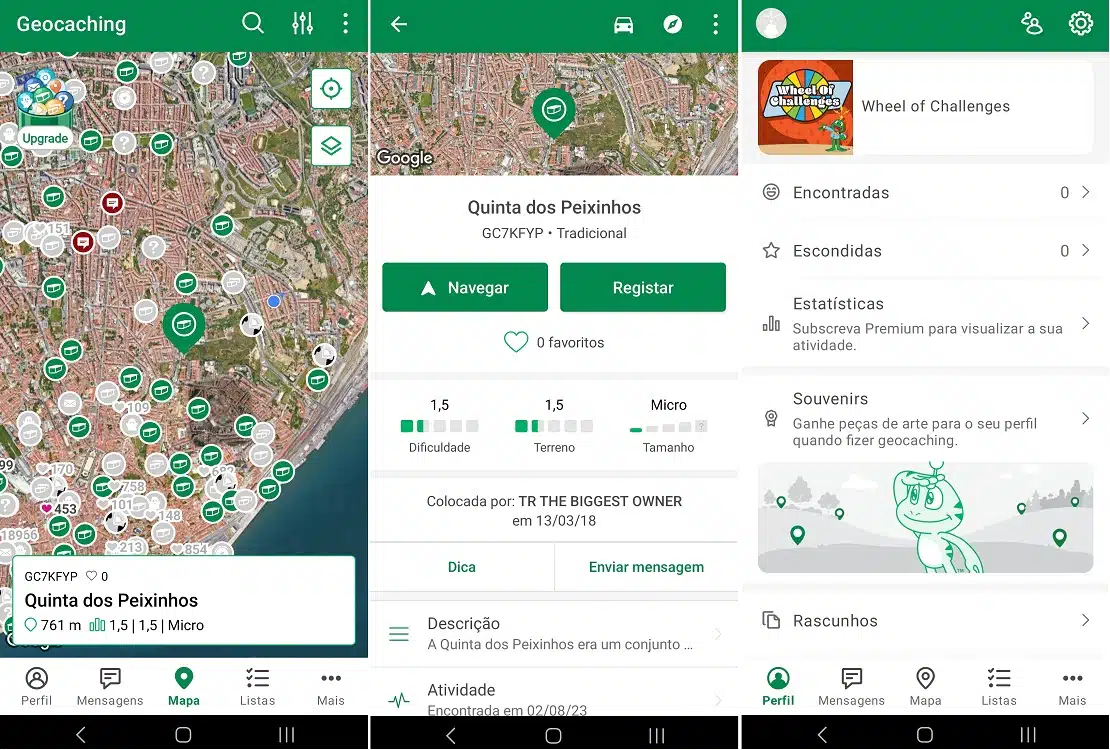Tap the Encontradas smiley icon
The width and height of the screenshot is (1110, 750).
tap(771, 192)
